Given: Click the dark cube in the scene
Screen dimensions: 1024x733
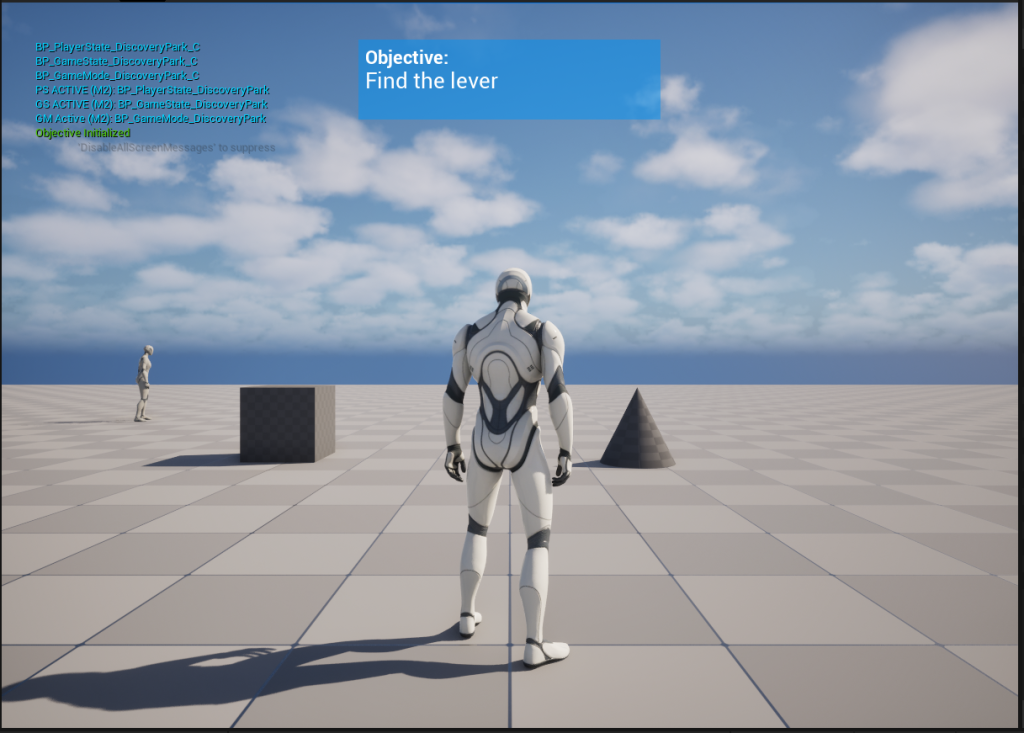Looking at the screenshot, I should coord(286,423).
